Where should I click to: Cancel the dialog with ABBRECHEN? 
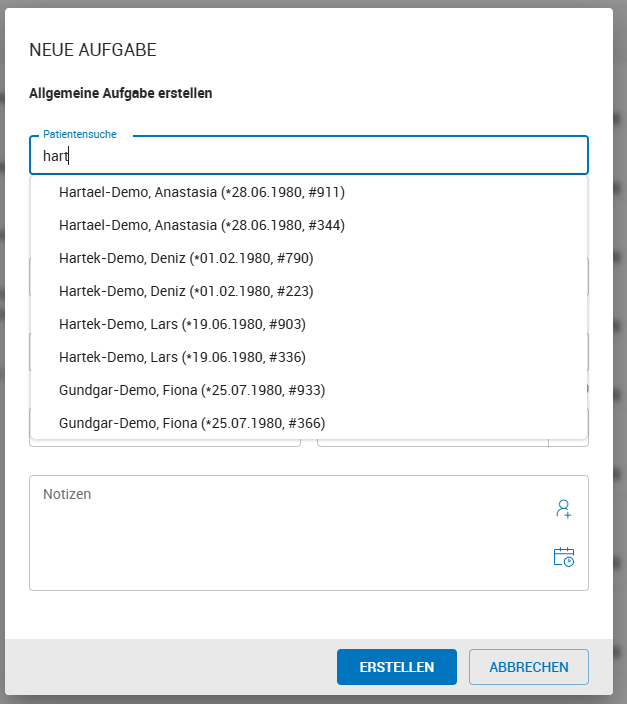pos(528,667)
